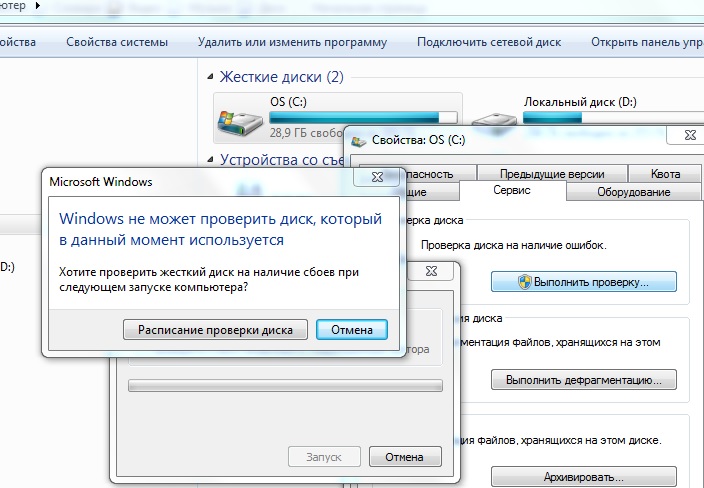Click the OS (C:) drive label
Screen dimensions: 704x488
288,101
